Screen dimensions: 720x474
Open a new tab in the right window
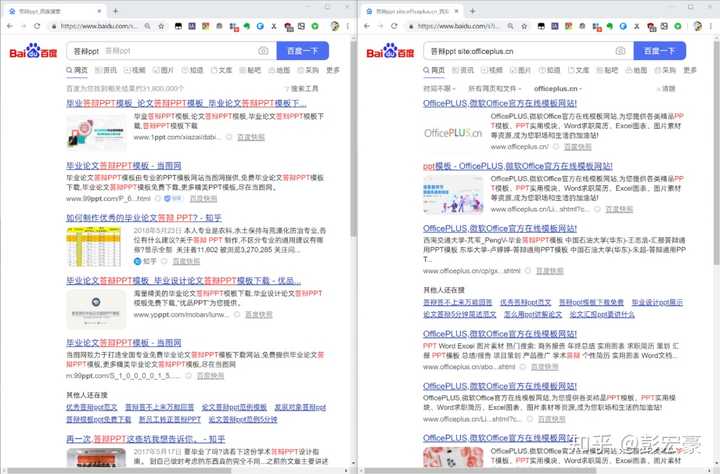[x=472, y=11]
